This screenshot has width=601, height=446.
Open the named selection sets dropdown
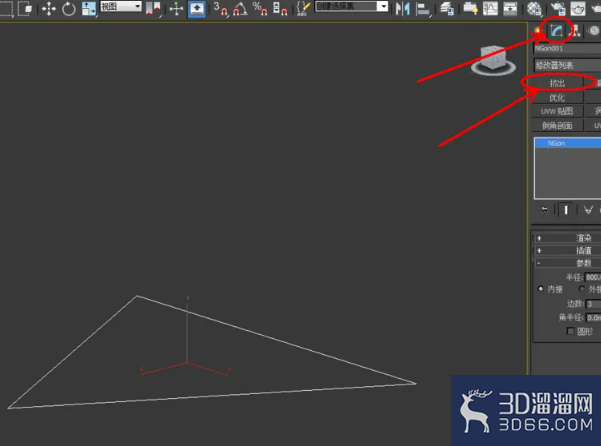coord(351,7)
